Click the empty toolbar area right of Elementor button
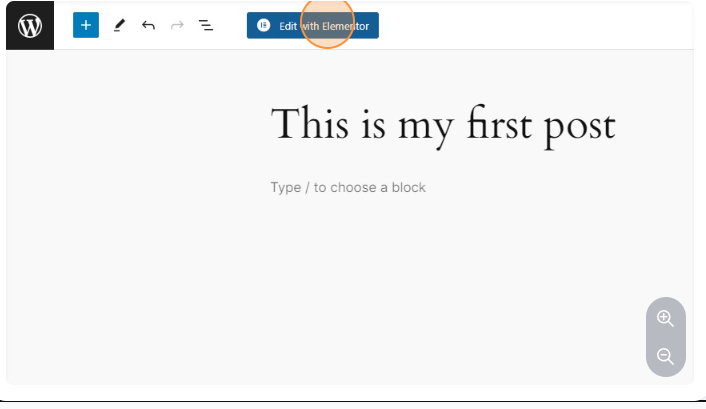Viewport: 706px width, 409px height. [530, 25]
